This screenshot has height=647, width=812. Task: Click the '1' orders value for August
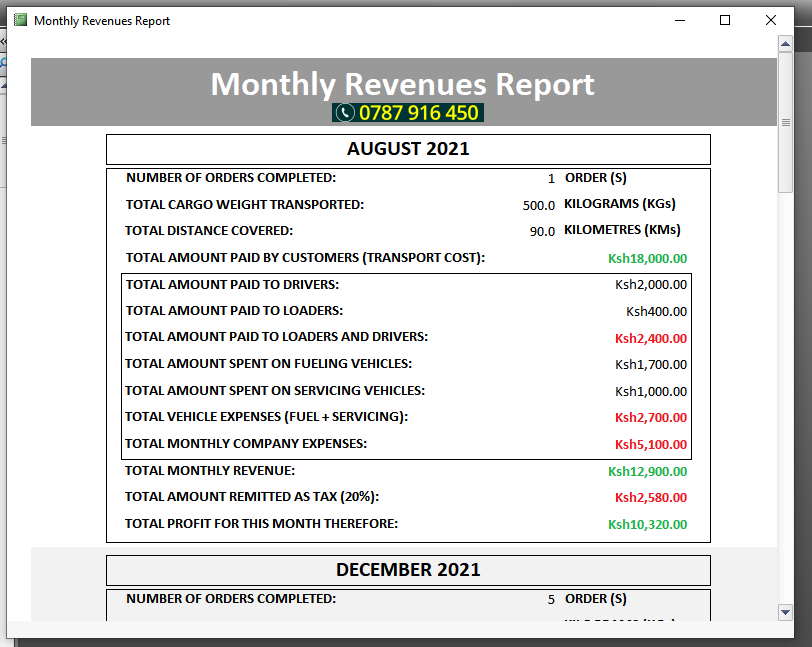tap(551, 179)
